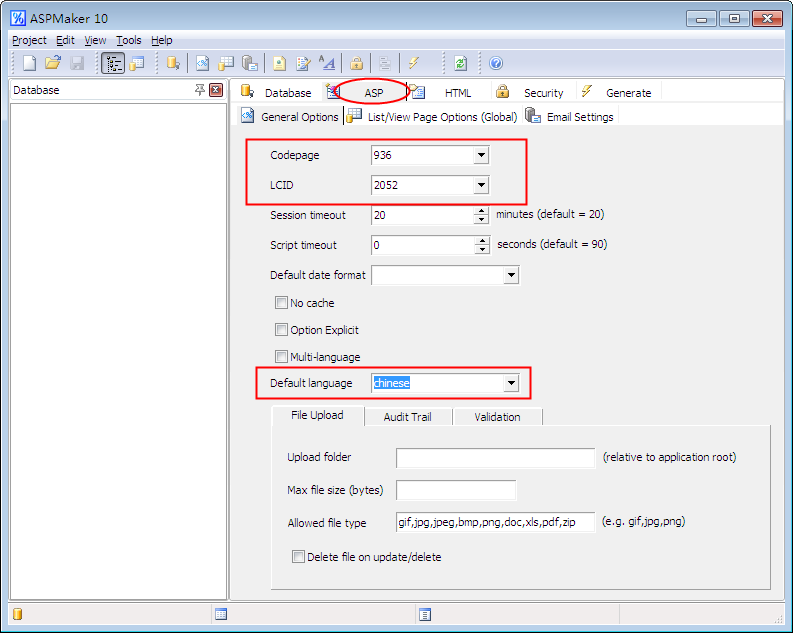The height and width of the screenshot is (633, 793).
Task: Open the Email Settings sub-tab
Action: click(570, 117)
